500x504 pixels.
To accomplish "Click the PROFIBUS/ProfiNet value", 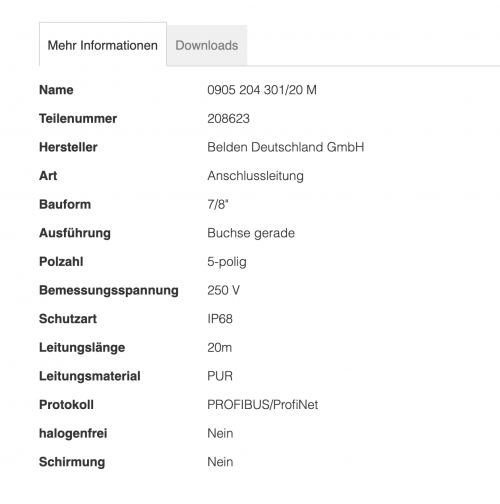I will [x=263, y=405].
